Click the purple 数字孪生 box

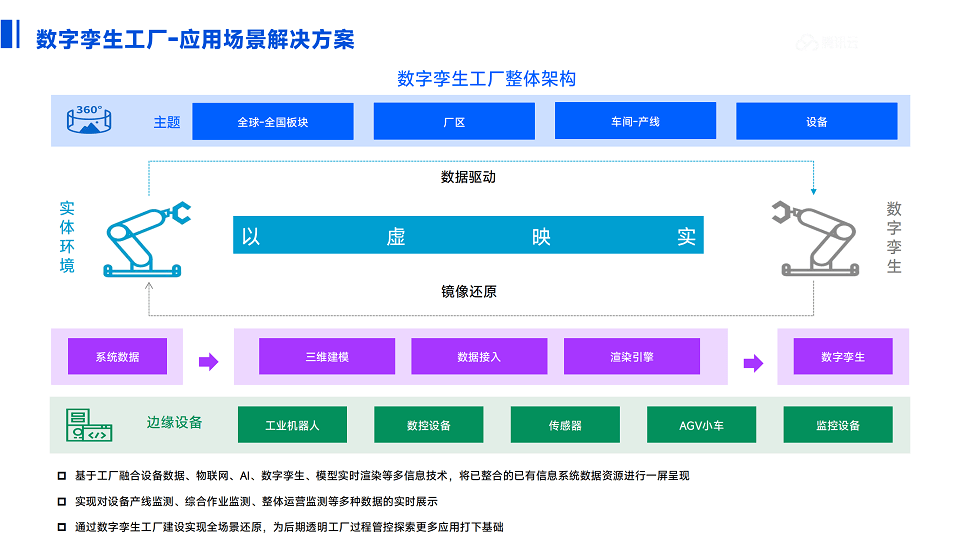(843, 356)
